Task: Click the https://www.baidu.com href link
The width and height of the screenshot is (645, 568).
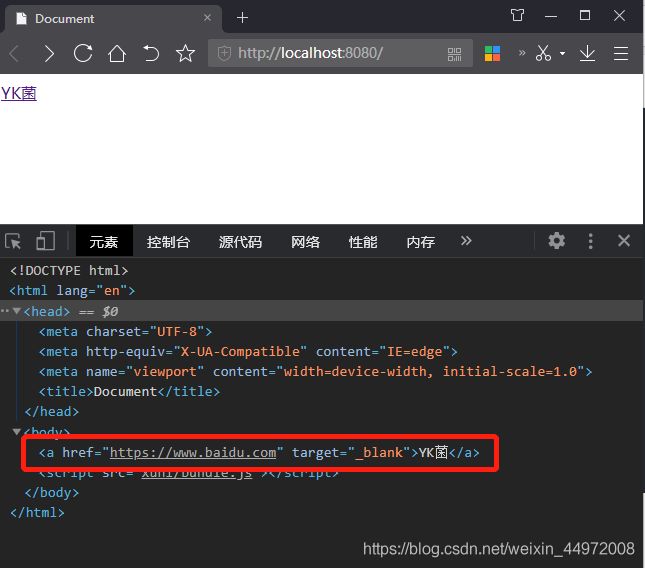Action: pos(193,452)
